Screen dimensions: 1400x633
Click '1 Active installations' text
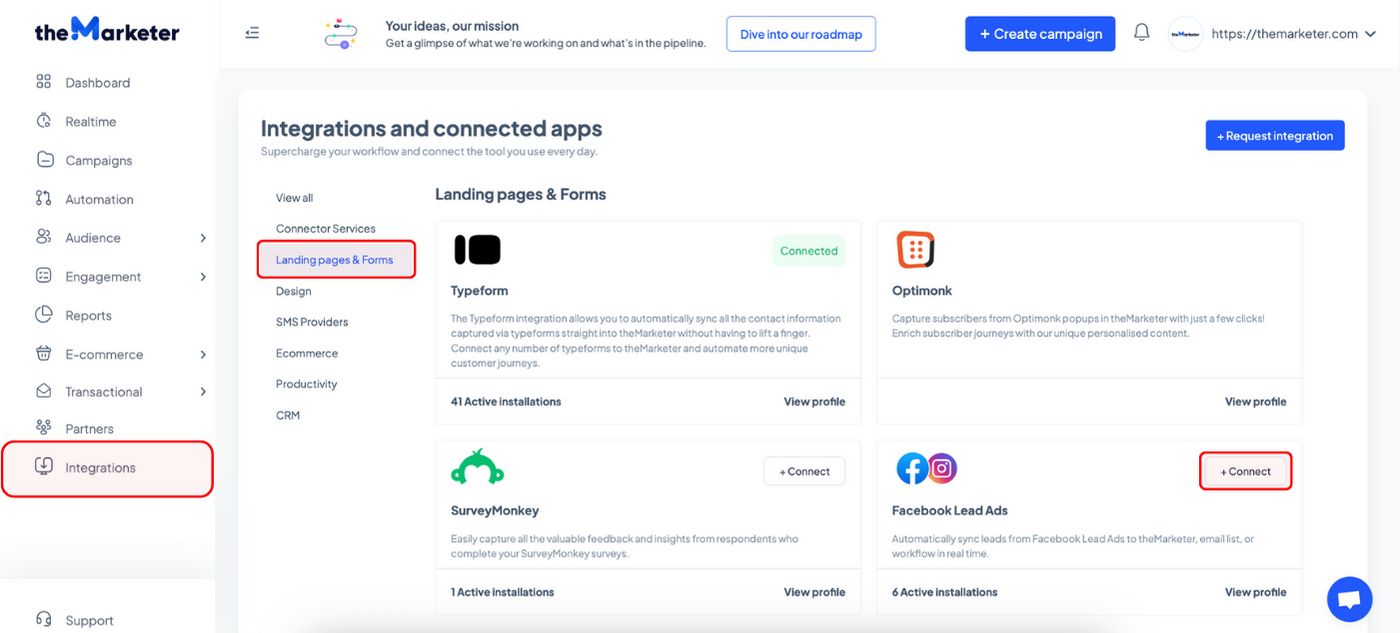point(502,592)
